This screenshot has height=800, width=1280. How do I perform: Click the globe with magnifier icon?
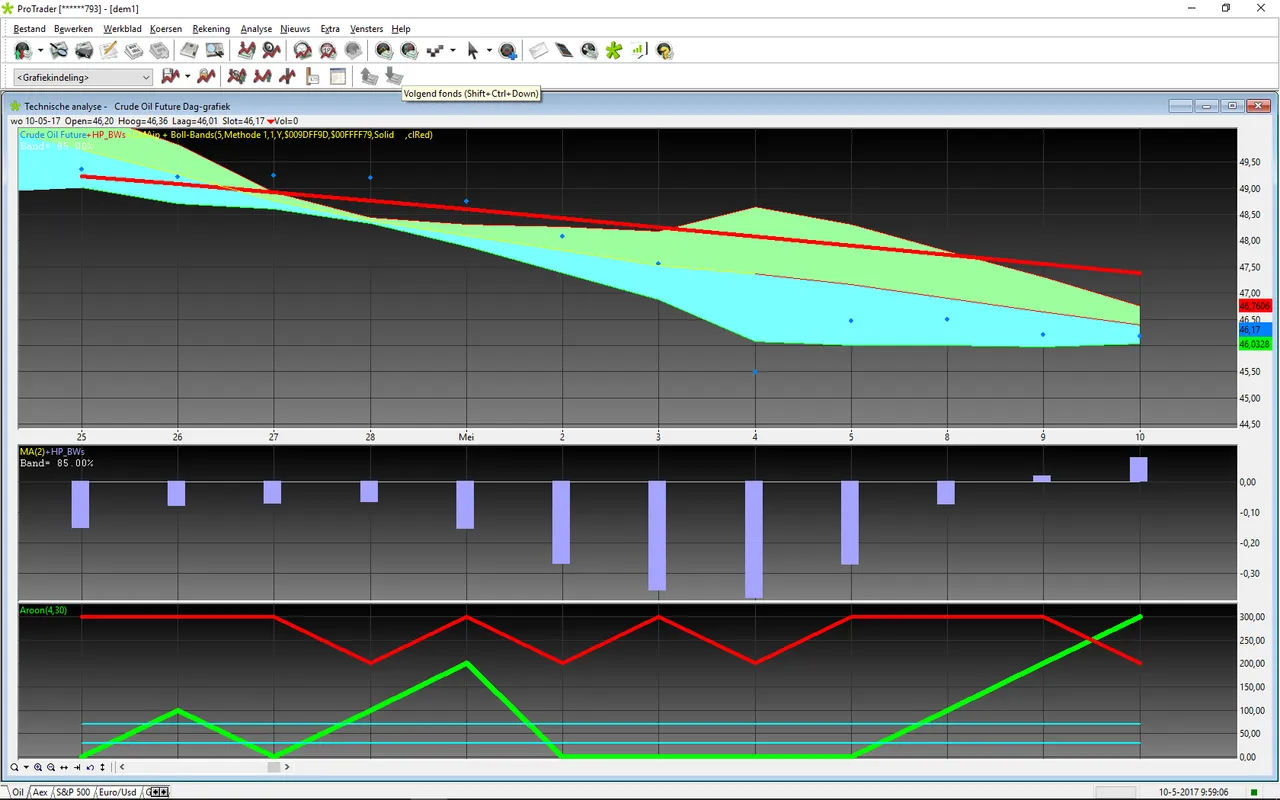click(589, 50)
